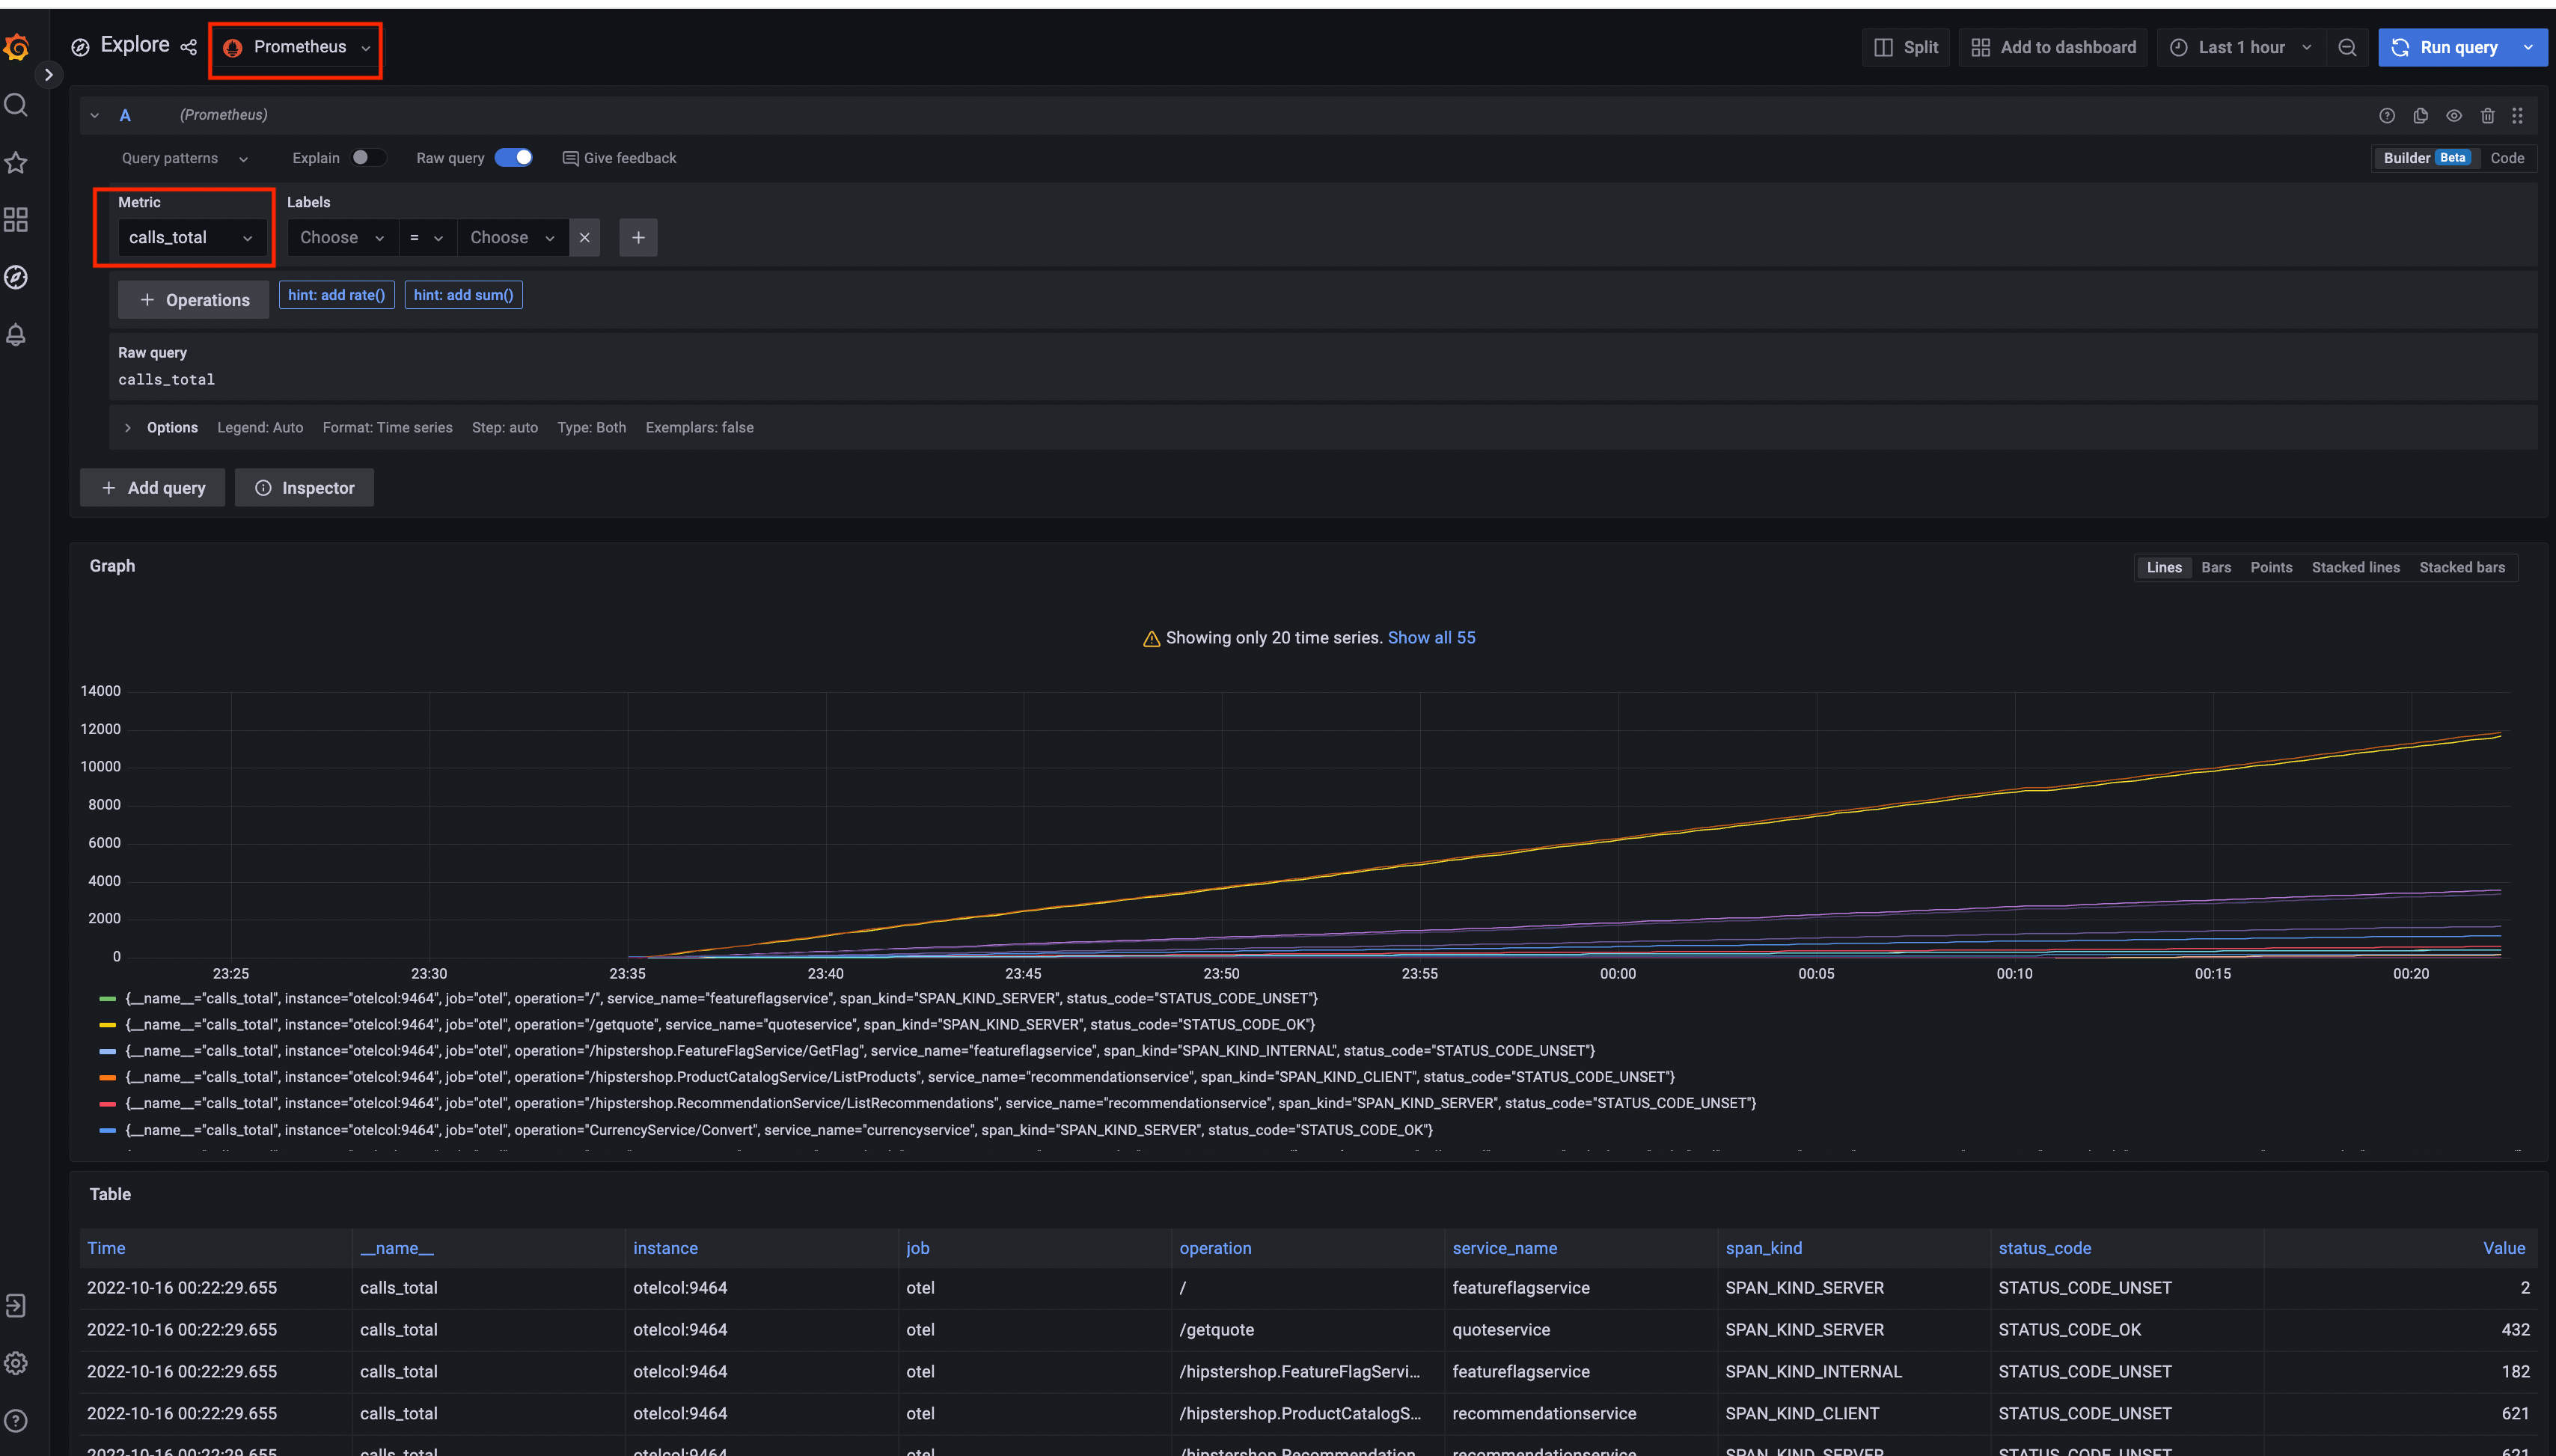Open the Alerting bell in sidebar
2556x1456 pixels.
pyautogui.click(x=16, y=335)
